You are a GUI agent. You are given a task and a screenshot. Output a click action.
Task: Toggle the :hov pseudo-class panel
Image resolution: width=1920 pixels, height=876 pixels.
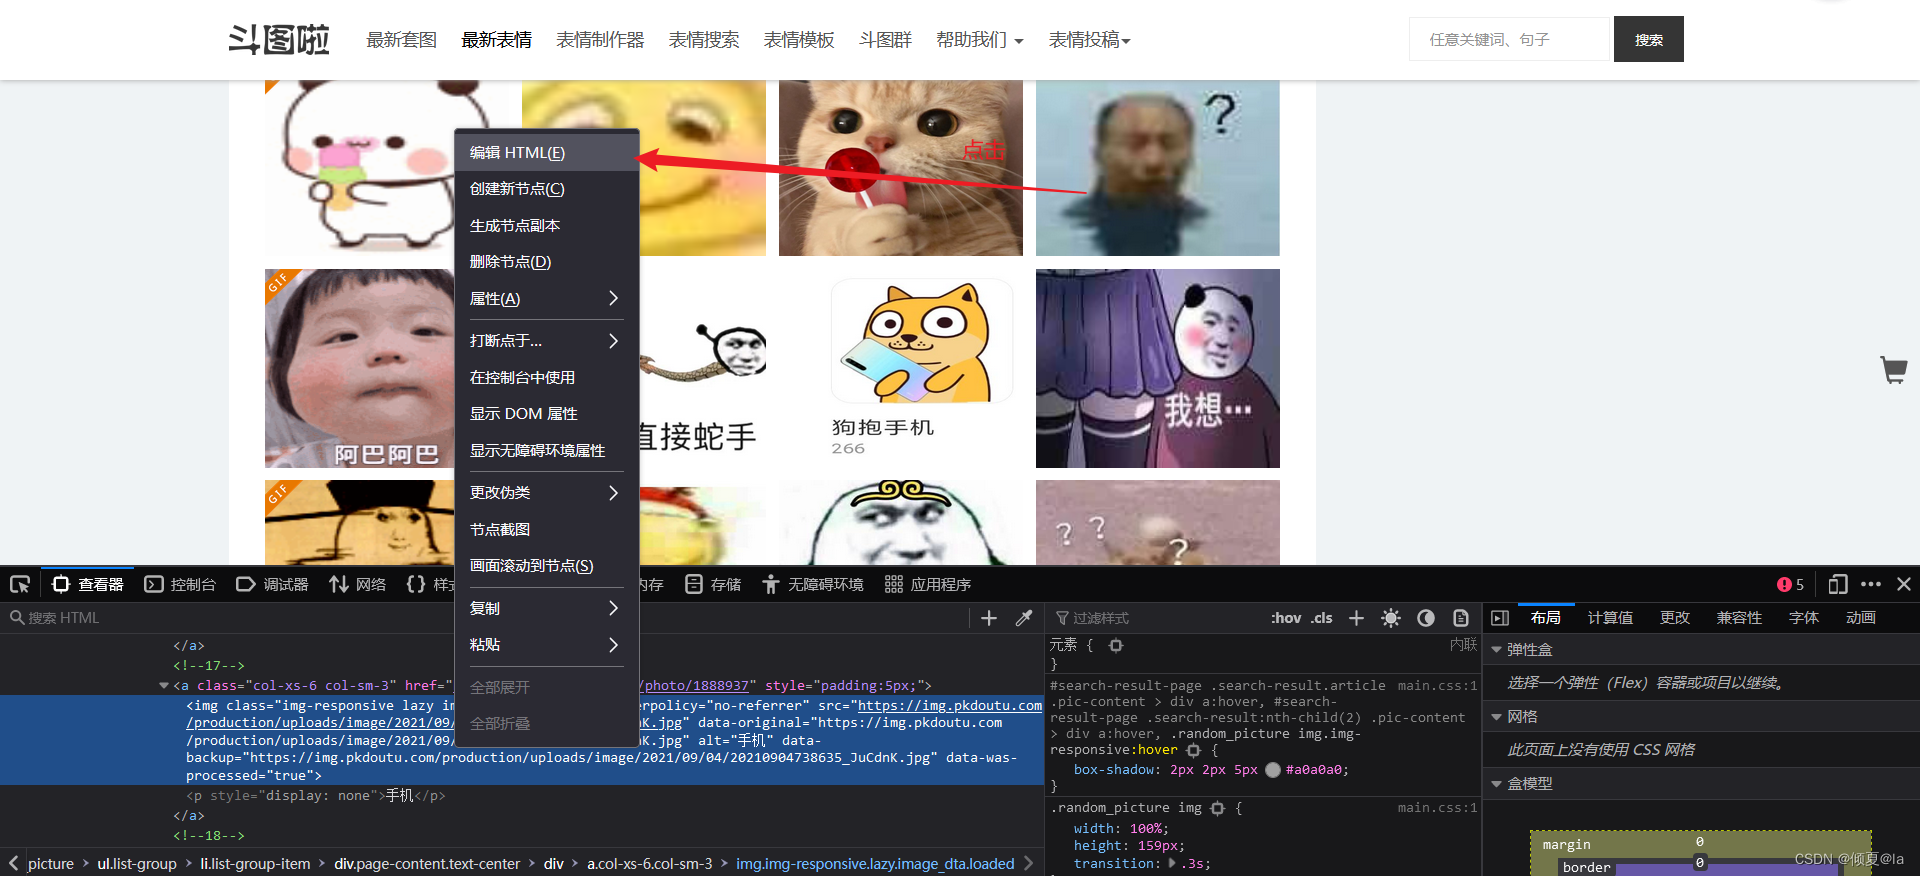click(1286, 618)
